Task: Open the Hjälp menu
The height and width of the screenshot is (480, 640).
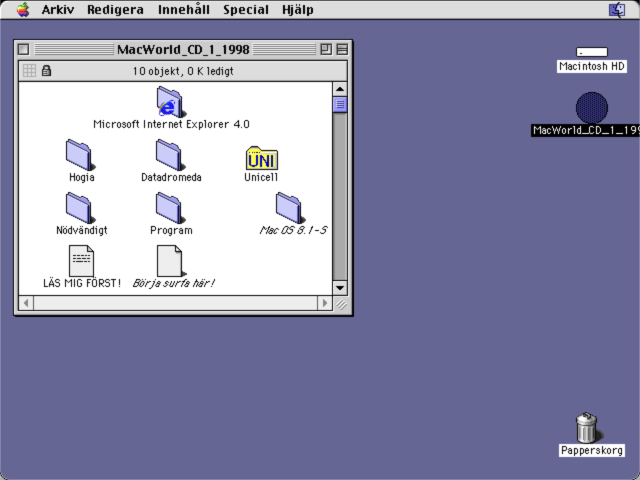Action: tap(298, 9)
